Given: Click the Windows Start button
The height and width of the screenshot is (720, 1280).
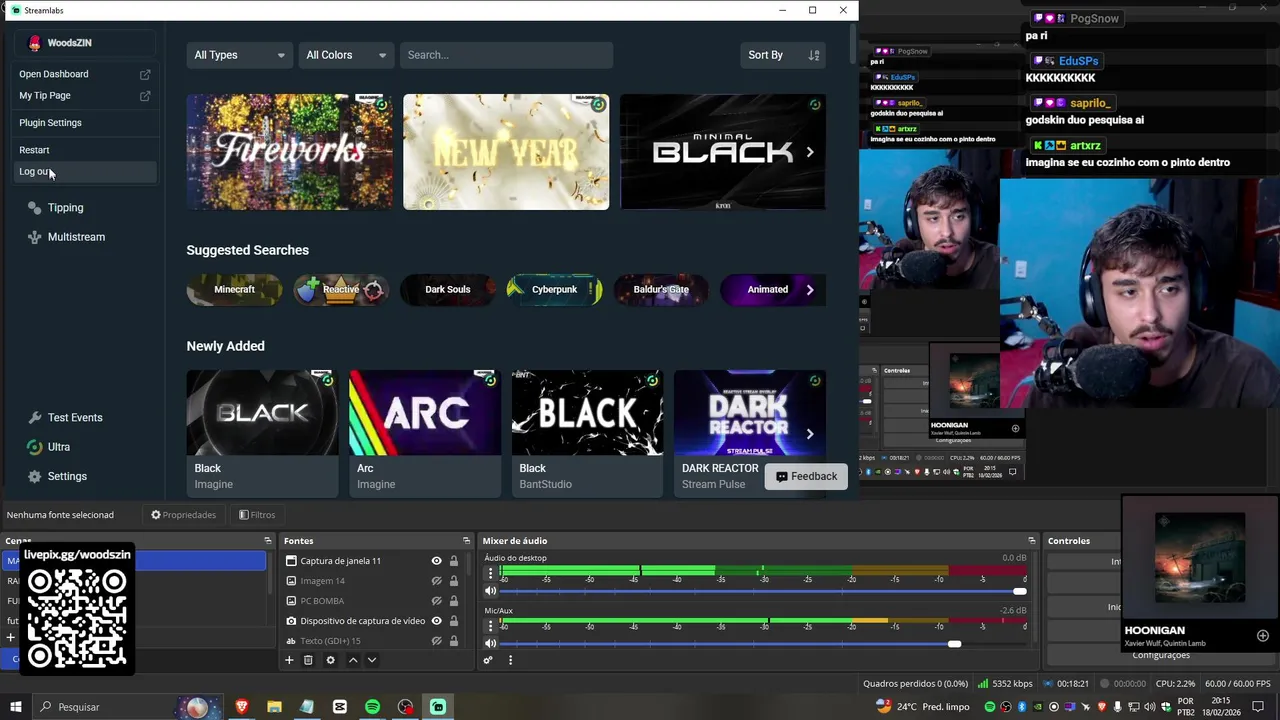Looking at the screenshot, I should [16, 707].
